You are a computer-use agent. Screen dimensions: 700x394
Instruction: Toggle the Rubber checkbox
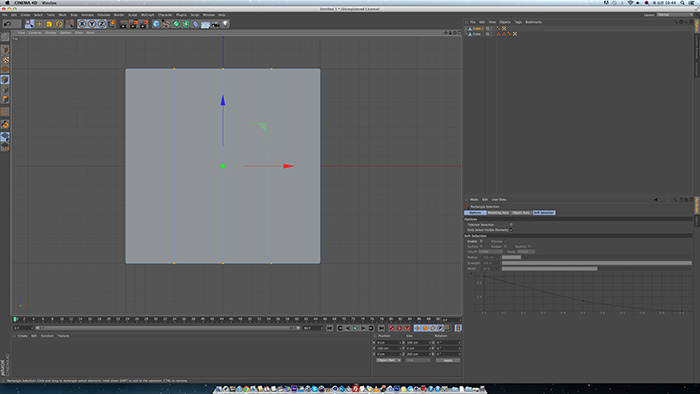505,246
